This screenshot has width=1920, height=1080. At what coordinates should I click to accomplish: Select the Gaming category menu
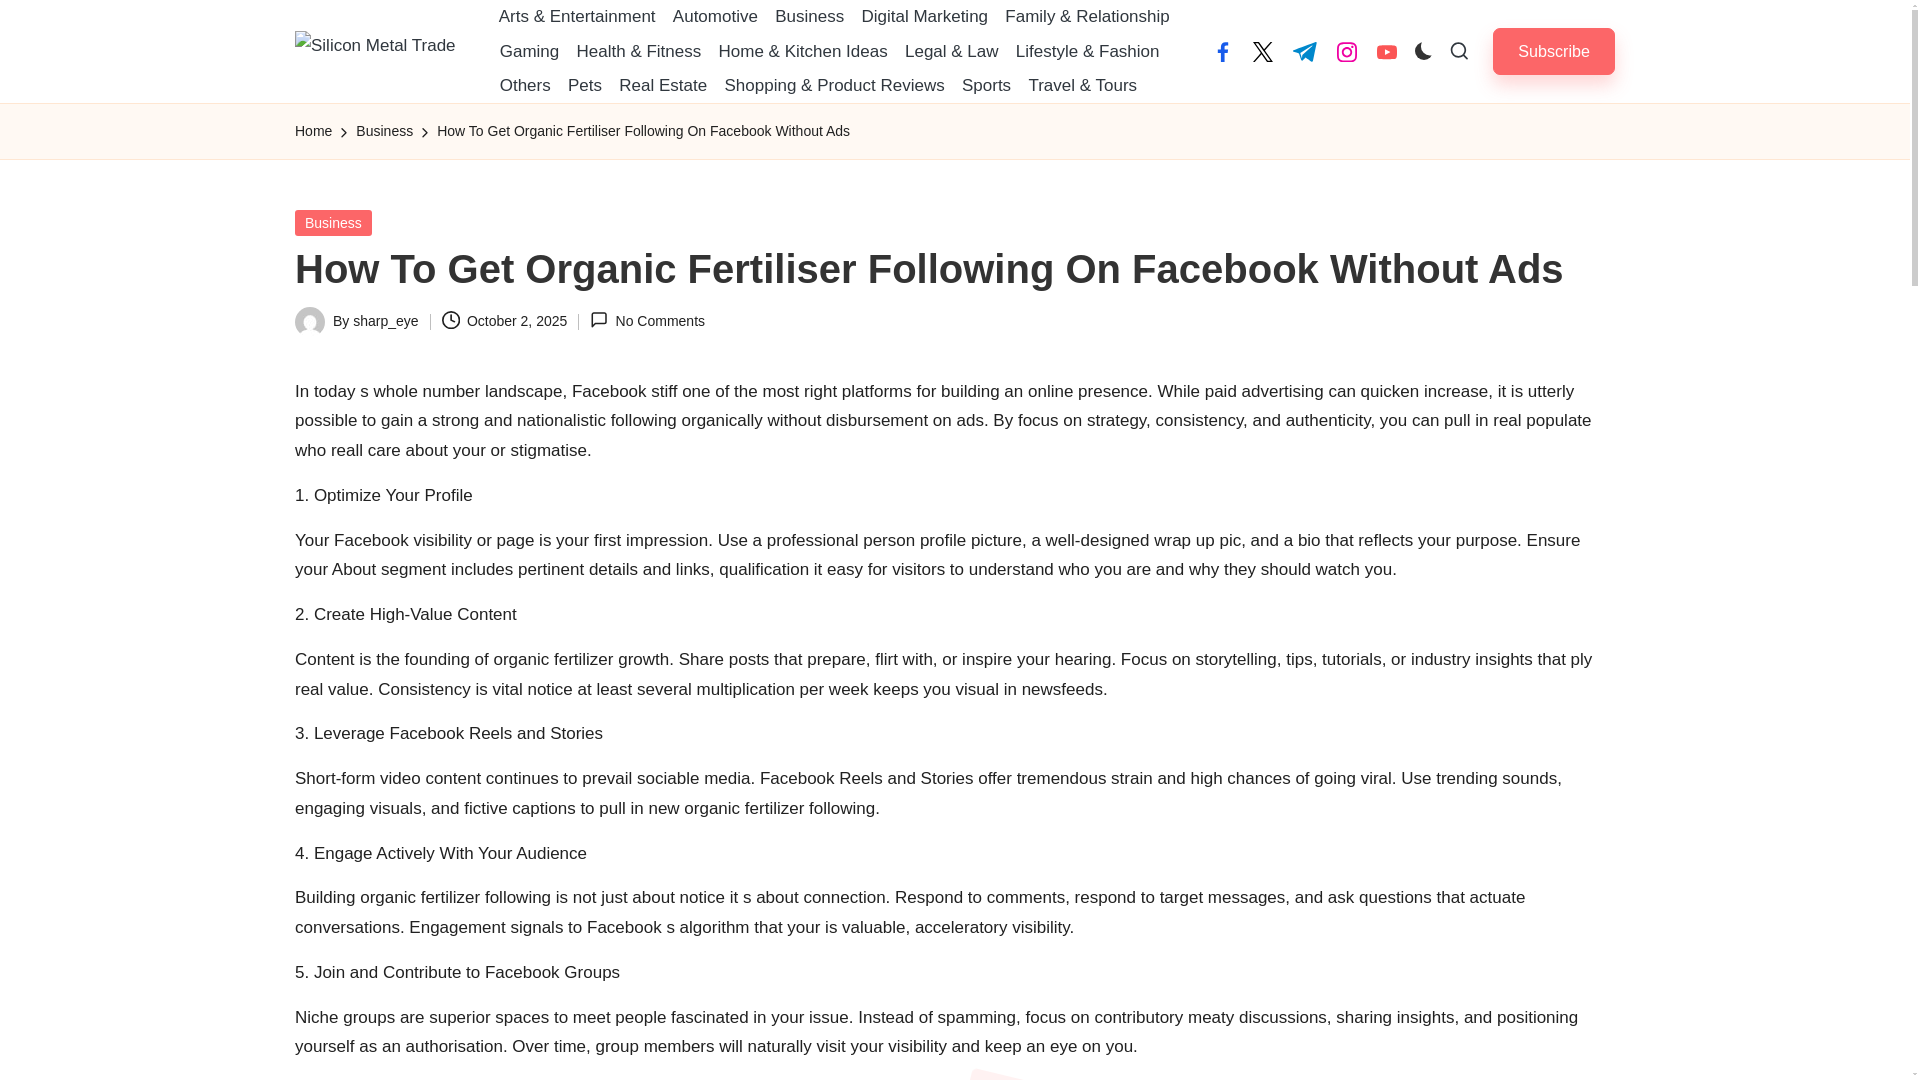click(529, 51)
